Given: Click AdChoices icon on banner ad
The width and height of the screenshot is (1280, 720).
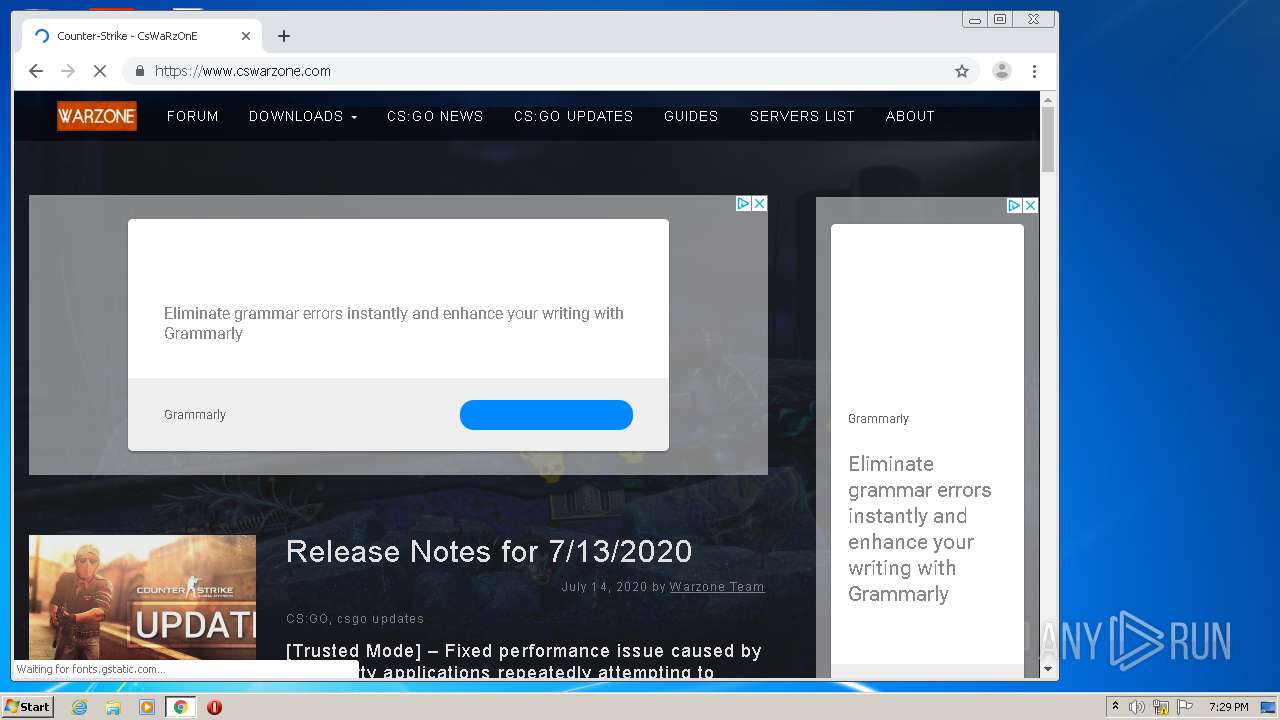Looking at the screenshot, I should point(743,203).
